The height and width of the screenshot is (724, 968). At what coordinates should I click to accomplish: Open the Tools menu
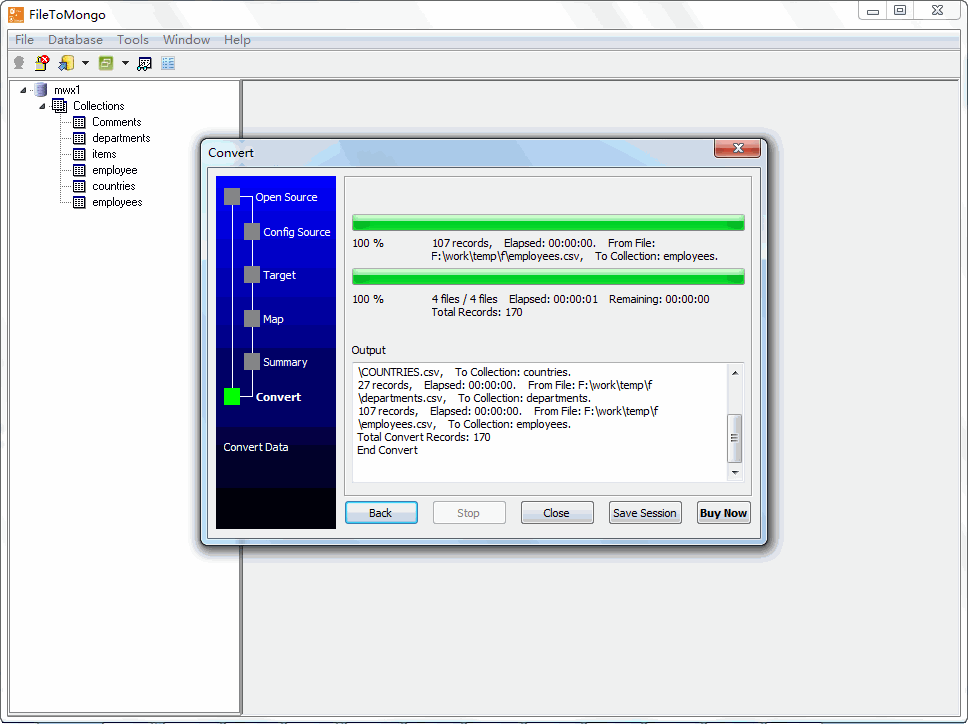(x=132, y=40)
